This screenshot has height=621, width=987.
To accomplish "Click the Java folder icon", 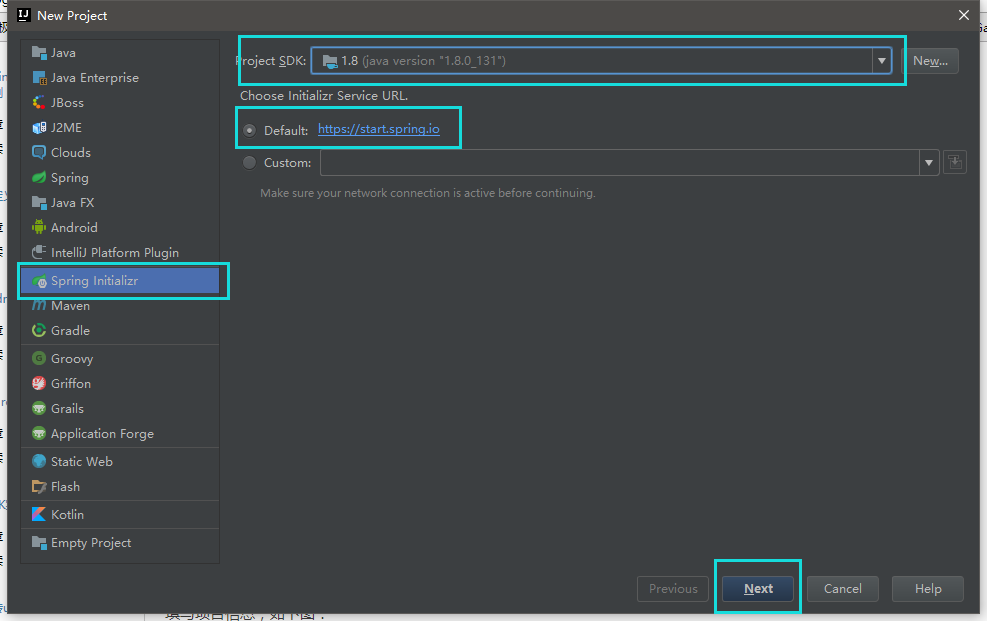I will pos(39,53).
